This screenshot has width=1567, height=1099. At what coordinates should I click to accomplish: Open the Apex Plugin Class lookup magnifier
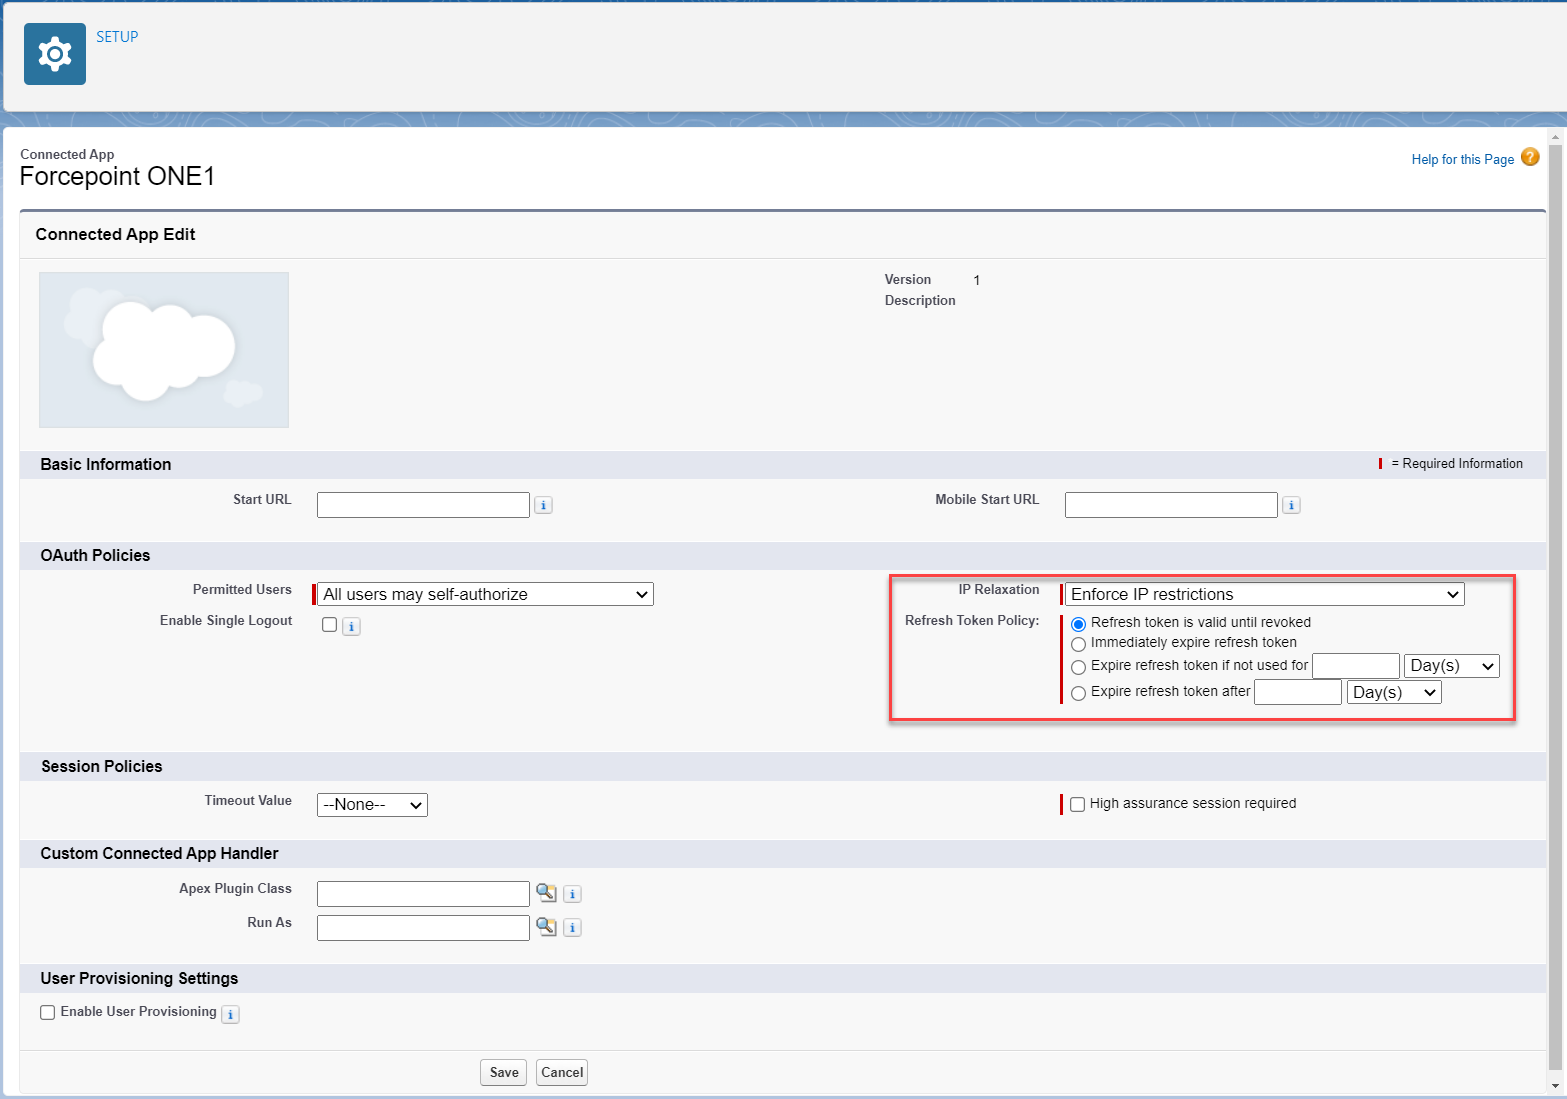click(546, 892)
